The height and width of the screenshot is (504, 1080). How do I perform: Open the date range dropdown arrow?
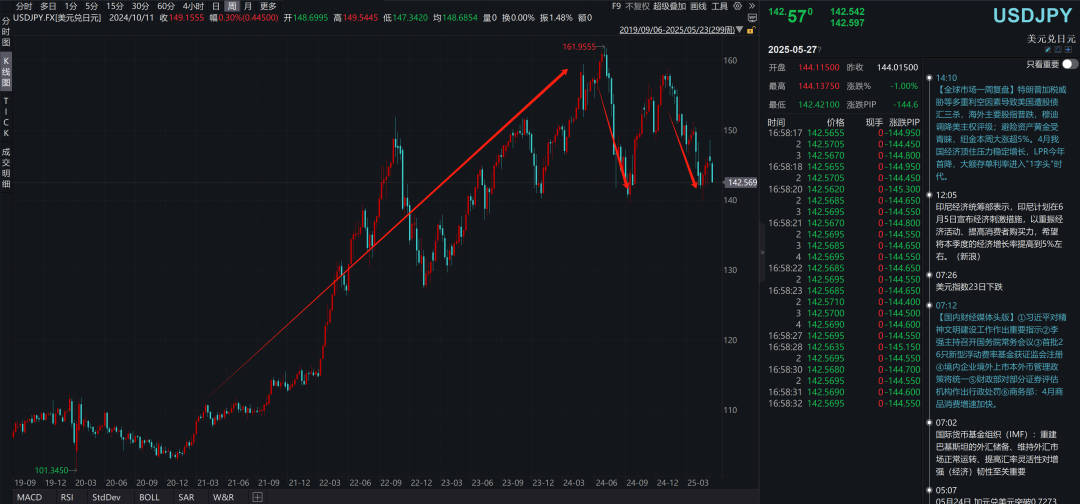(740, 30)
